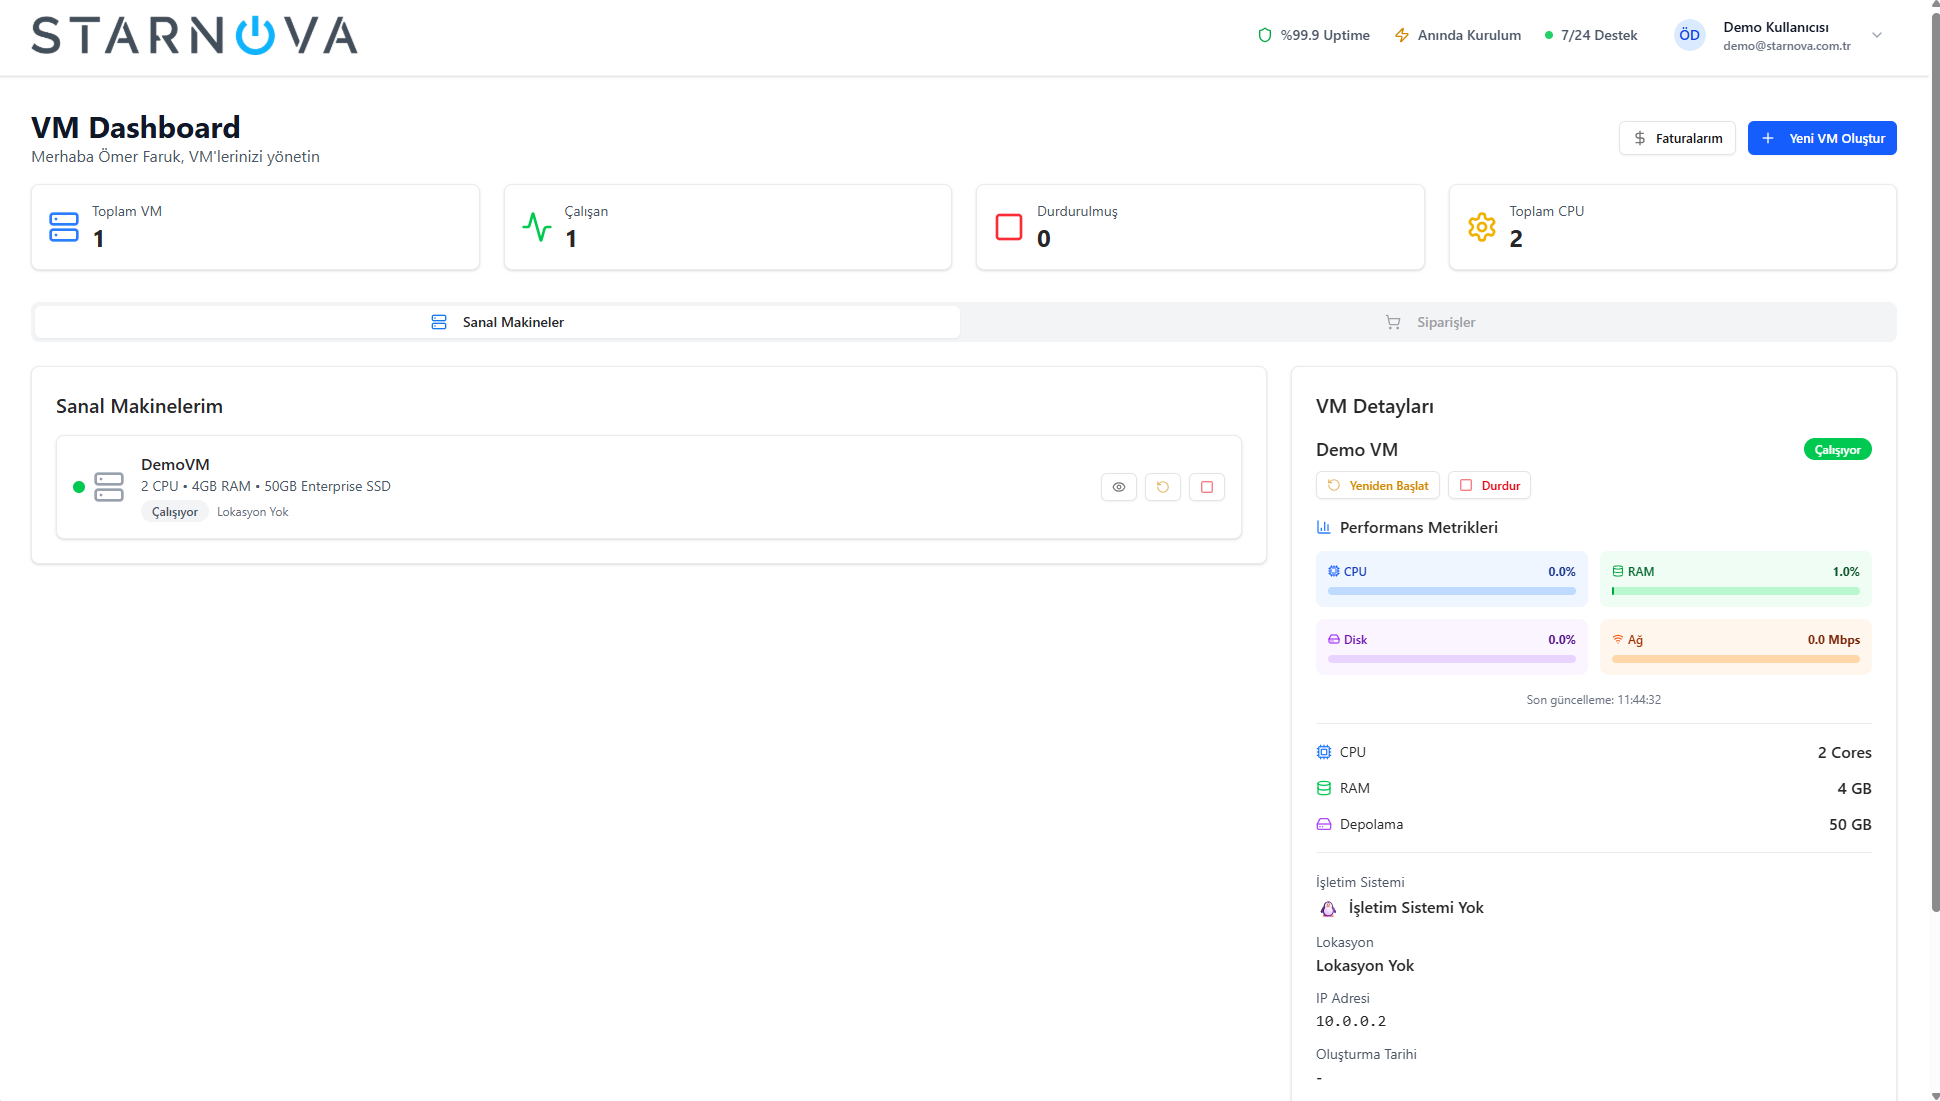This screenshot has height=1101, width=1940.
Task: Open Faturalarım
Action: pyautogui.click(x=1677, y=138)
